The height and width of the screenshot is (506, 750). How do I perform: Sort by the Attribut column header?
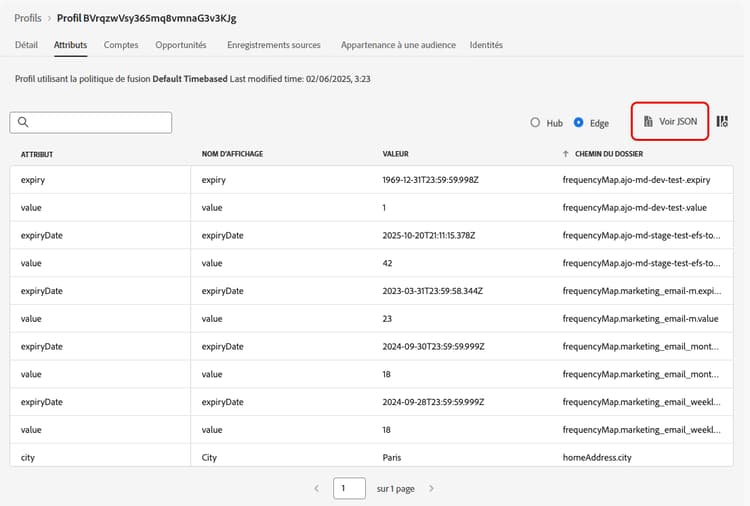click(x=37, y=154)
